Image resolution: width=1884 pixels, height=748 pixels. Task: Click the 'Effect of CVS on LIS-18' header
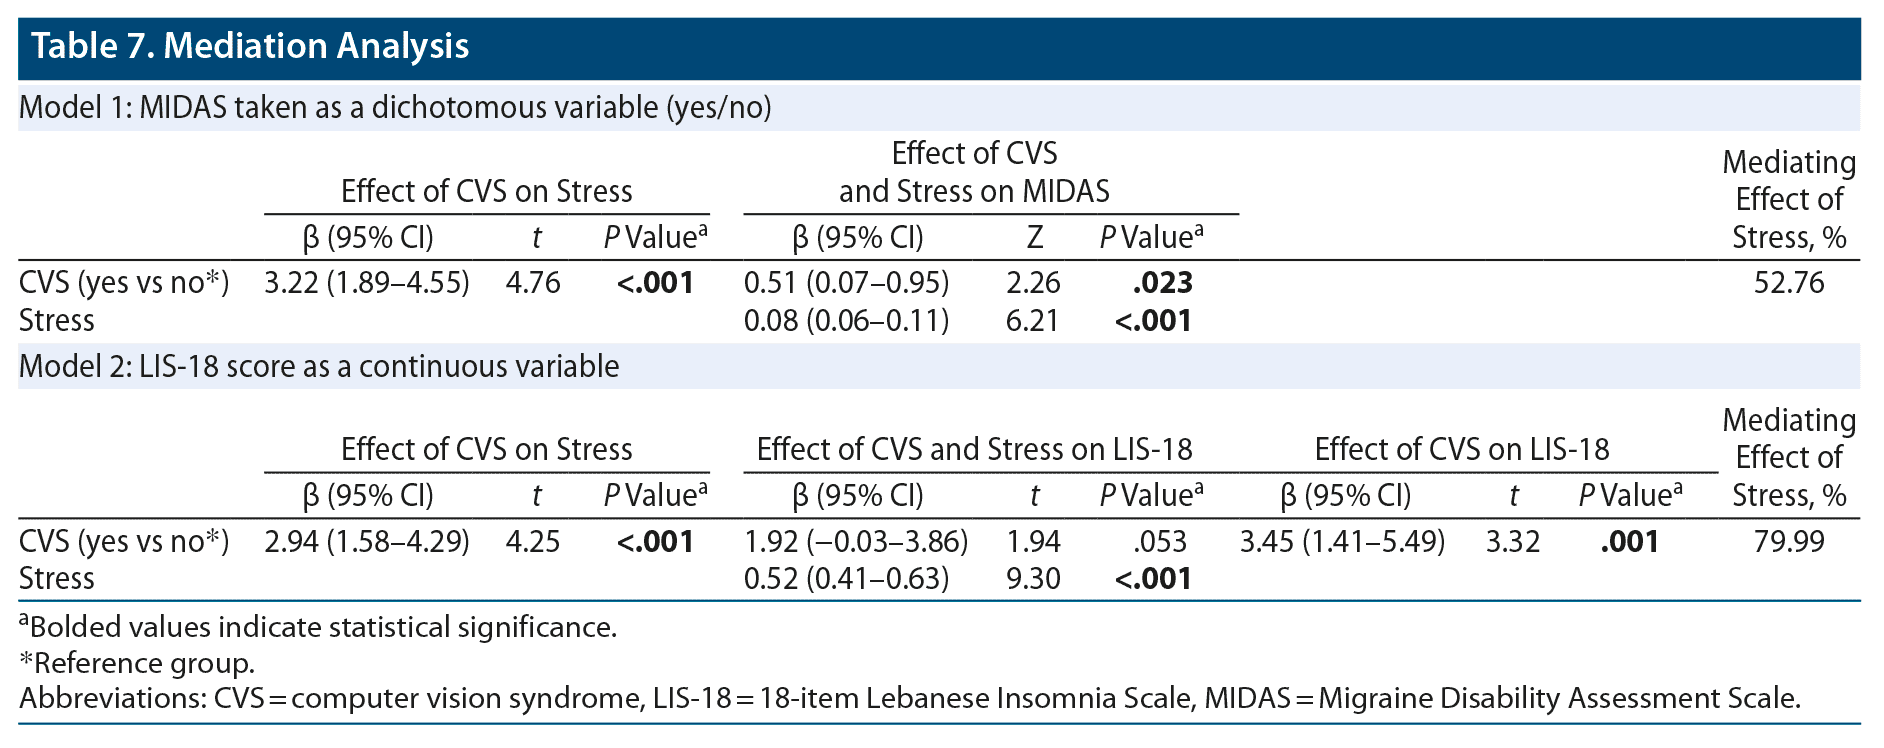point(1461,449)
